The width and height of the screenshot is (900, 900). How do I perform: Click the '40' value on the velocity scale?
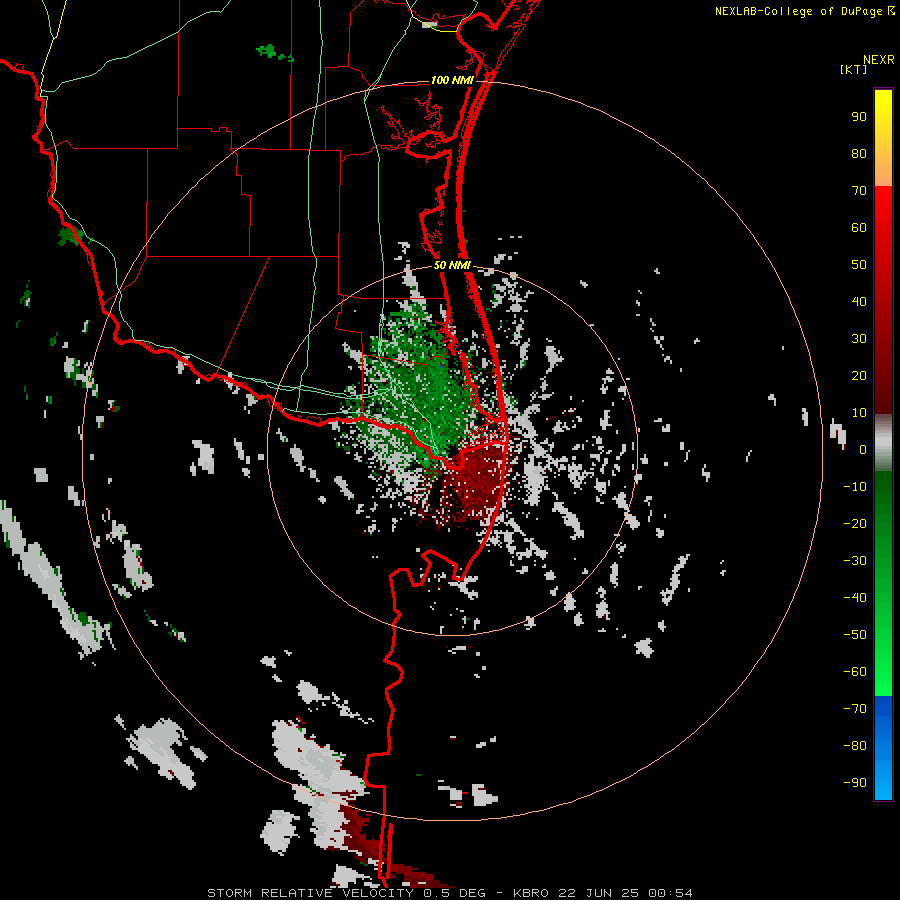click(859, 301)
